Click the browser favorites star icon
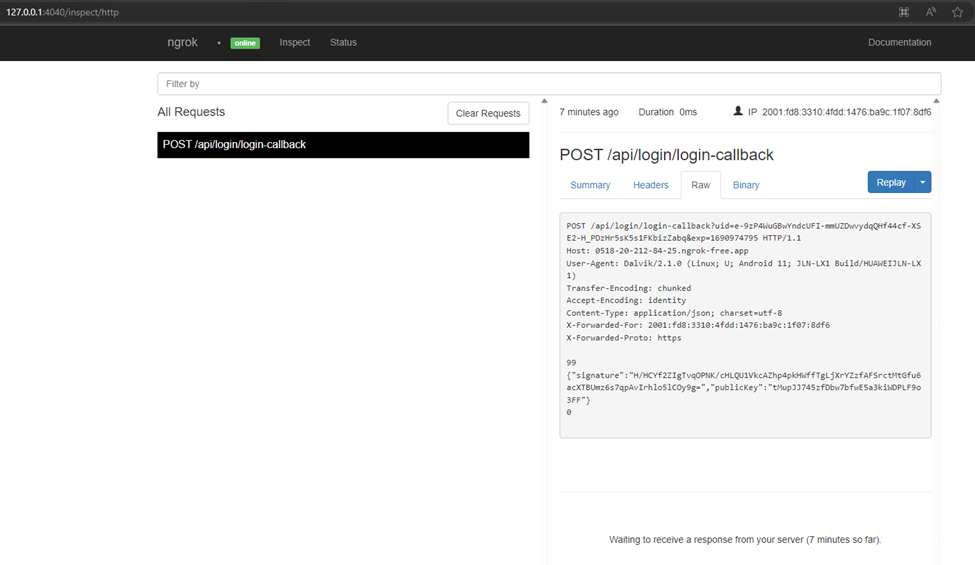Screen dimensions: 975x565 click(x=957, y=12)
